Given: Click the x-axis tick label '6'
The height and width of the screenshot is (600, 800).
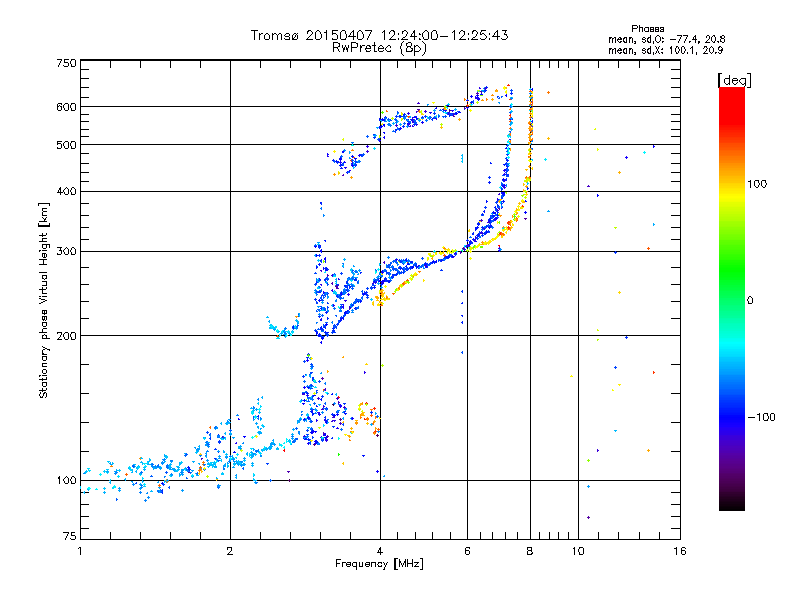Looking at the screenshot, I should (x=467, y=551).
